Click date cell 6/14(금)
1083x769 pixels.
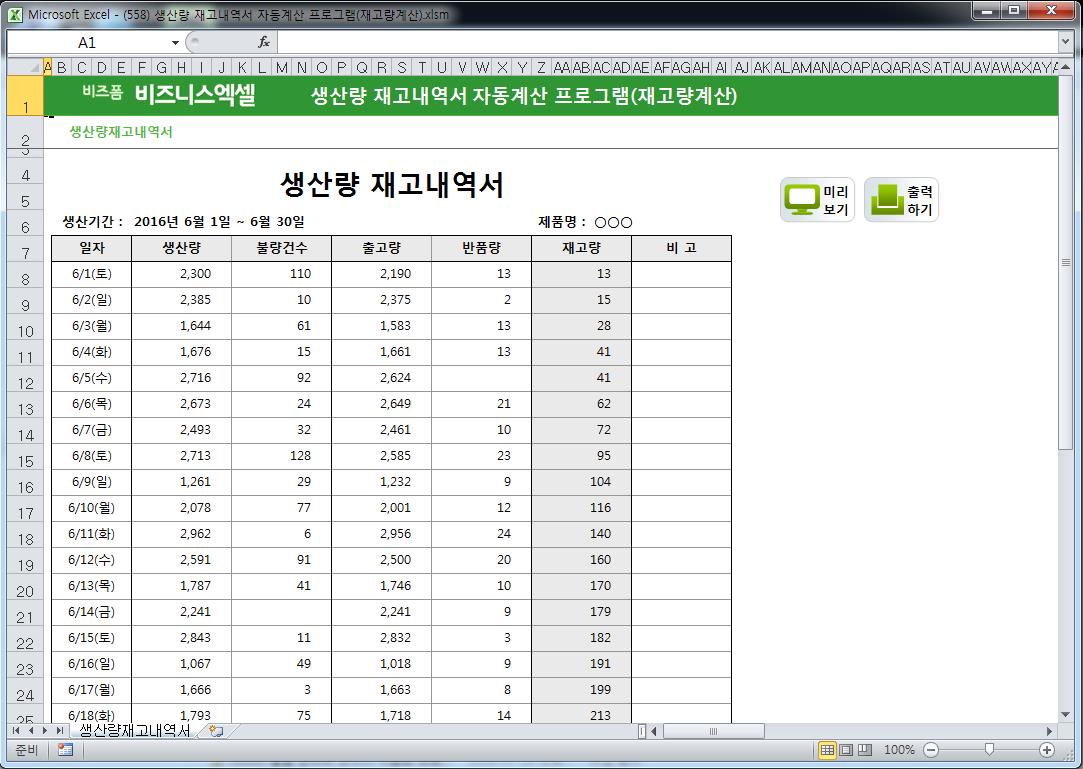[92, 612]
